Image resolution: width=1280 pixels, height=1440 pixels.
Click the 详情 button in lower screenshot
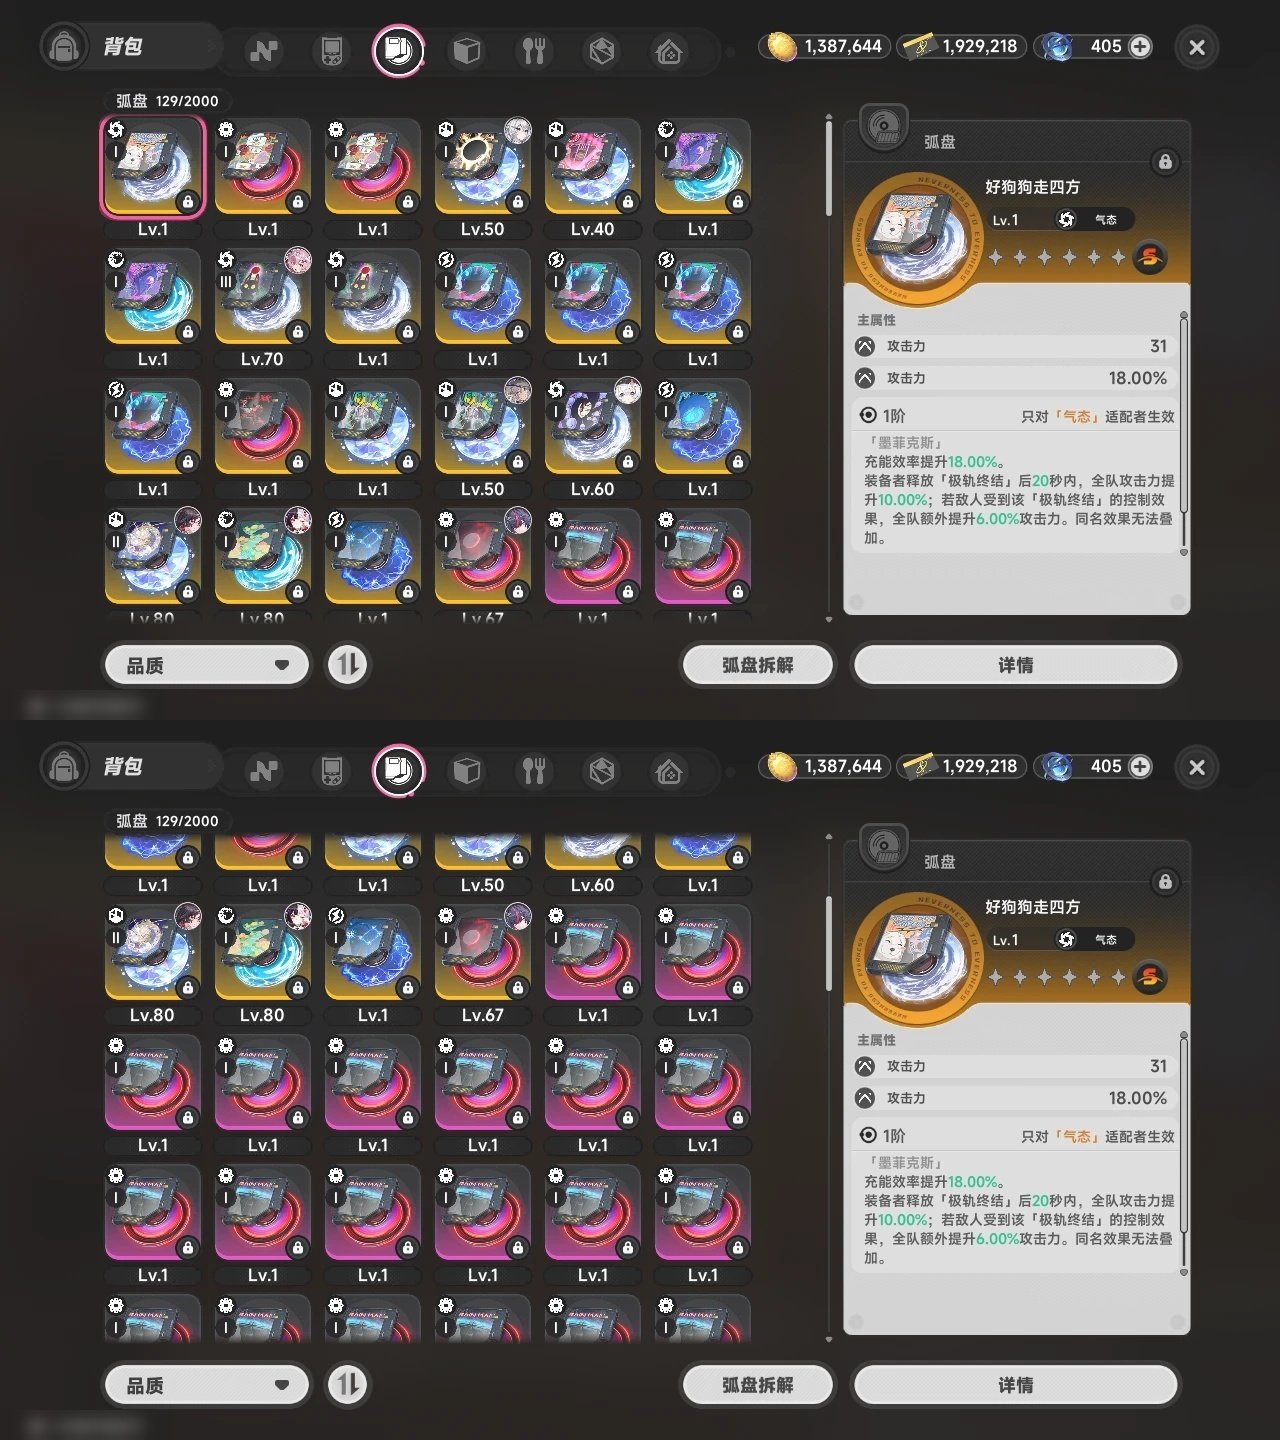click(x=1015, y=1385)
